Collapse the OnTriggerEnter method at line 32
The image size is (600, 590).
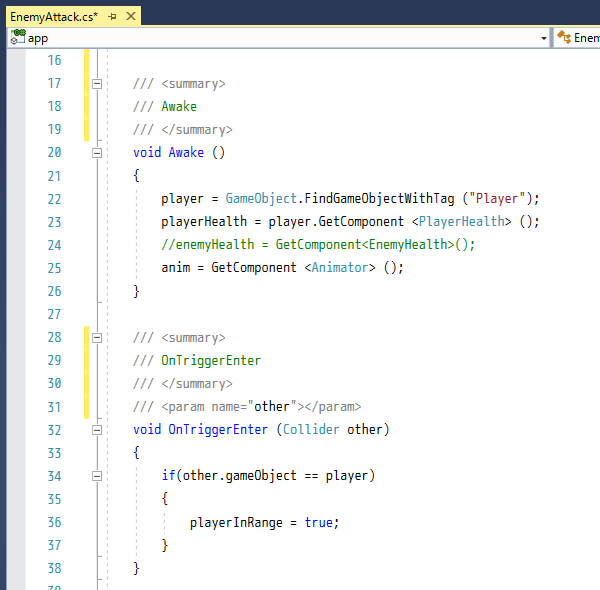[97, 430]
